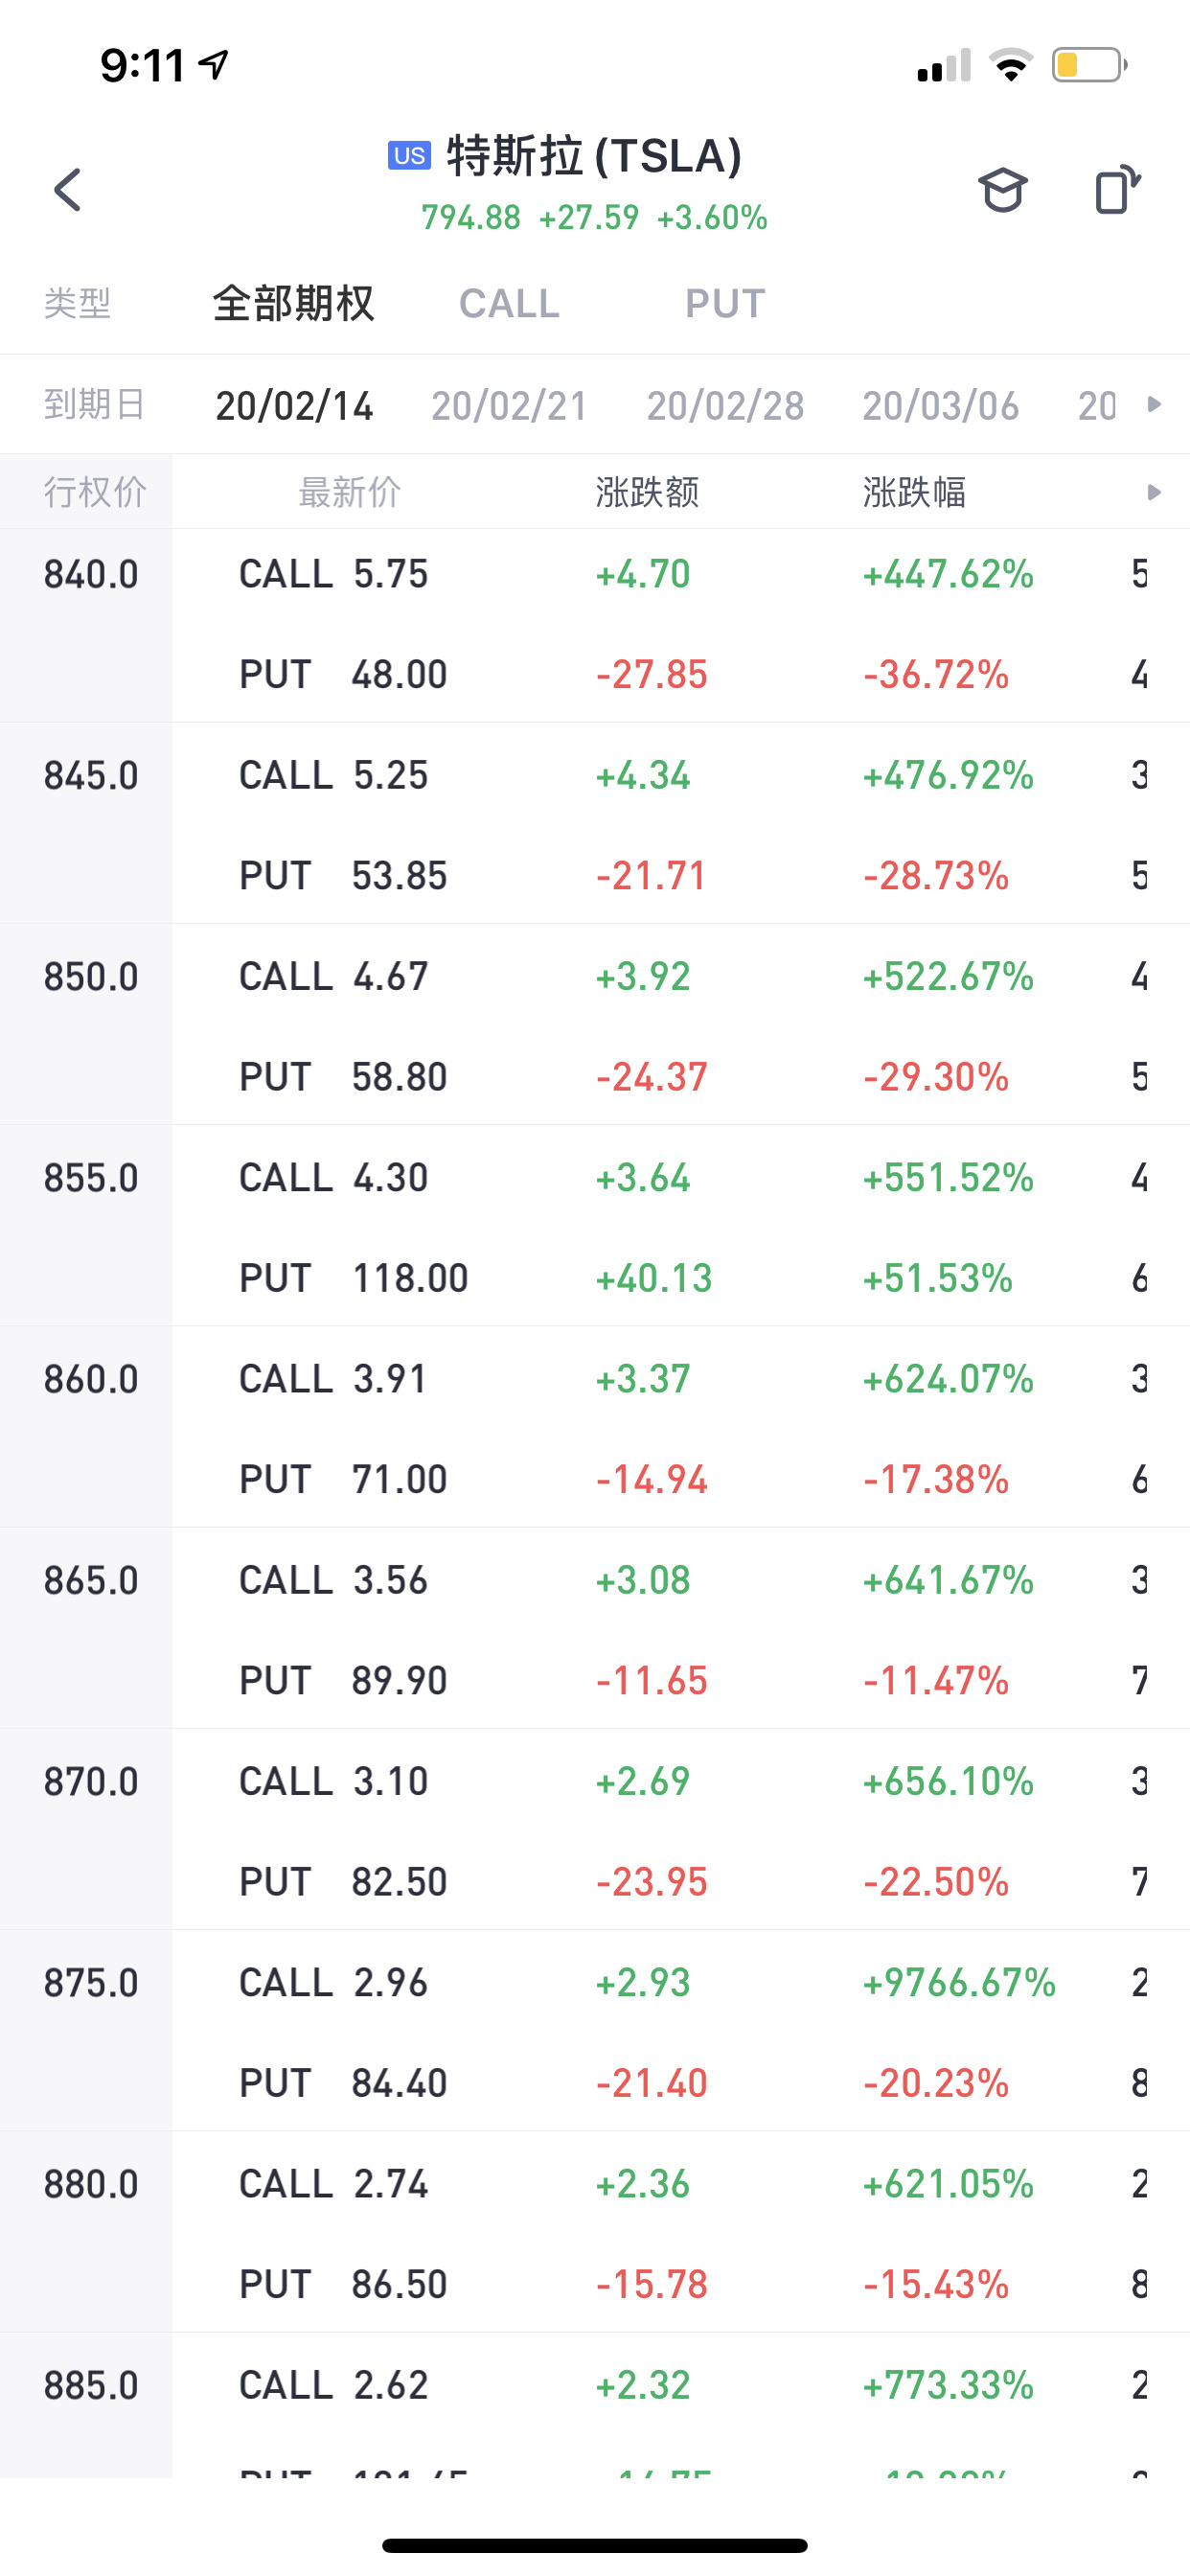
Task: Sort by 最新价 column header
Action: pyautogui.click(x=349, y=492)
